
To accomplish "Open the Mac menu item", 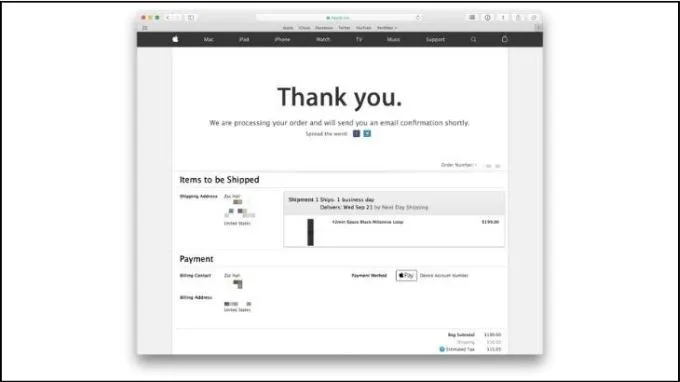I will coord(209,39).
